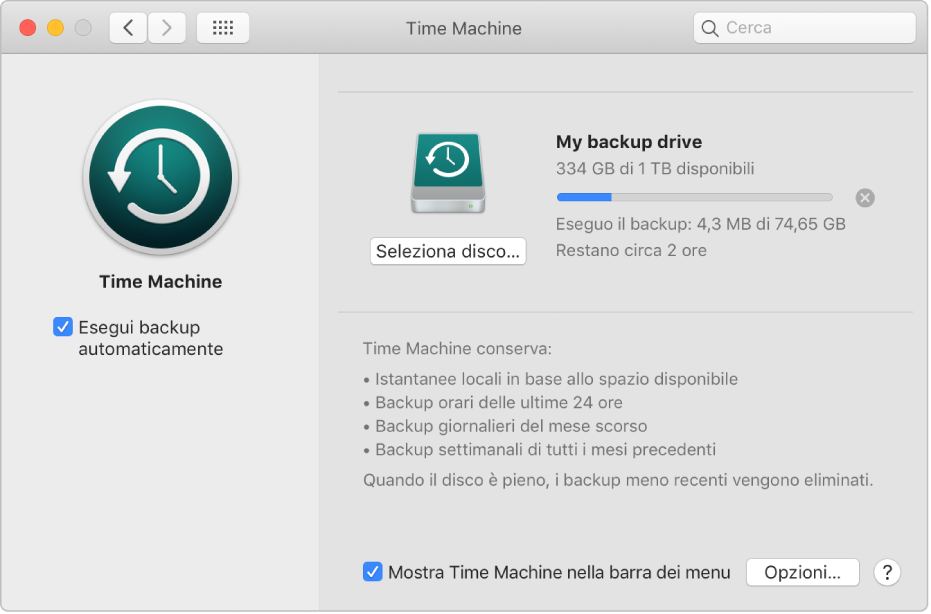
Task: Toggle Mostra Time Machine nella barra dei menu
Action: click(x=372, y=572)
